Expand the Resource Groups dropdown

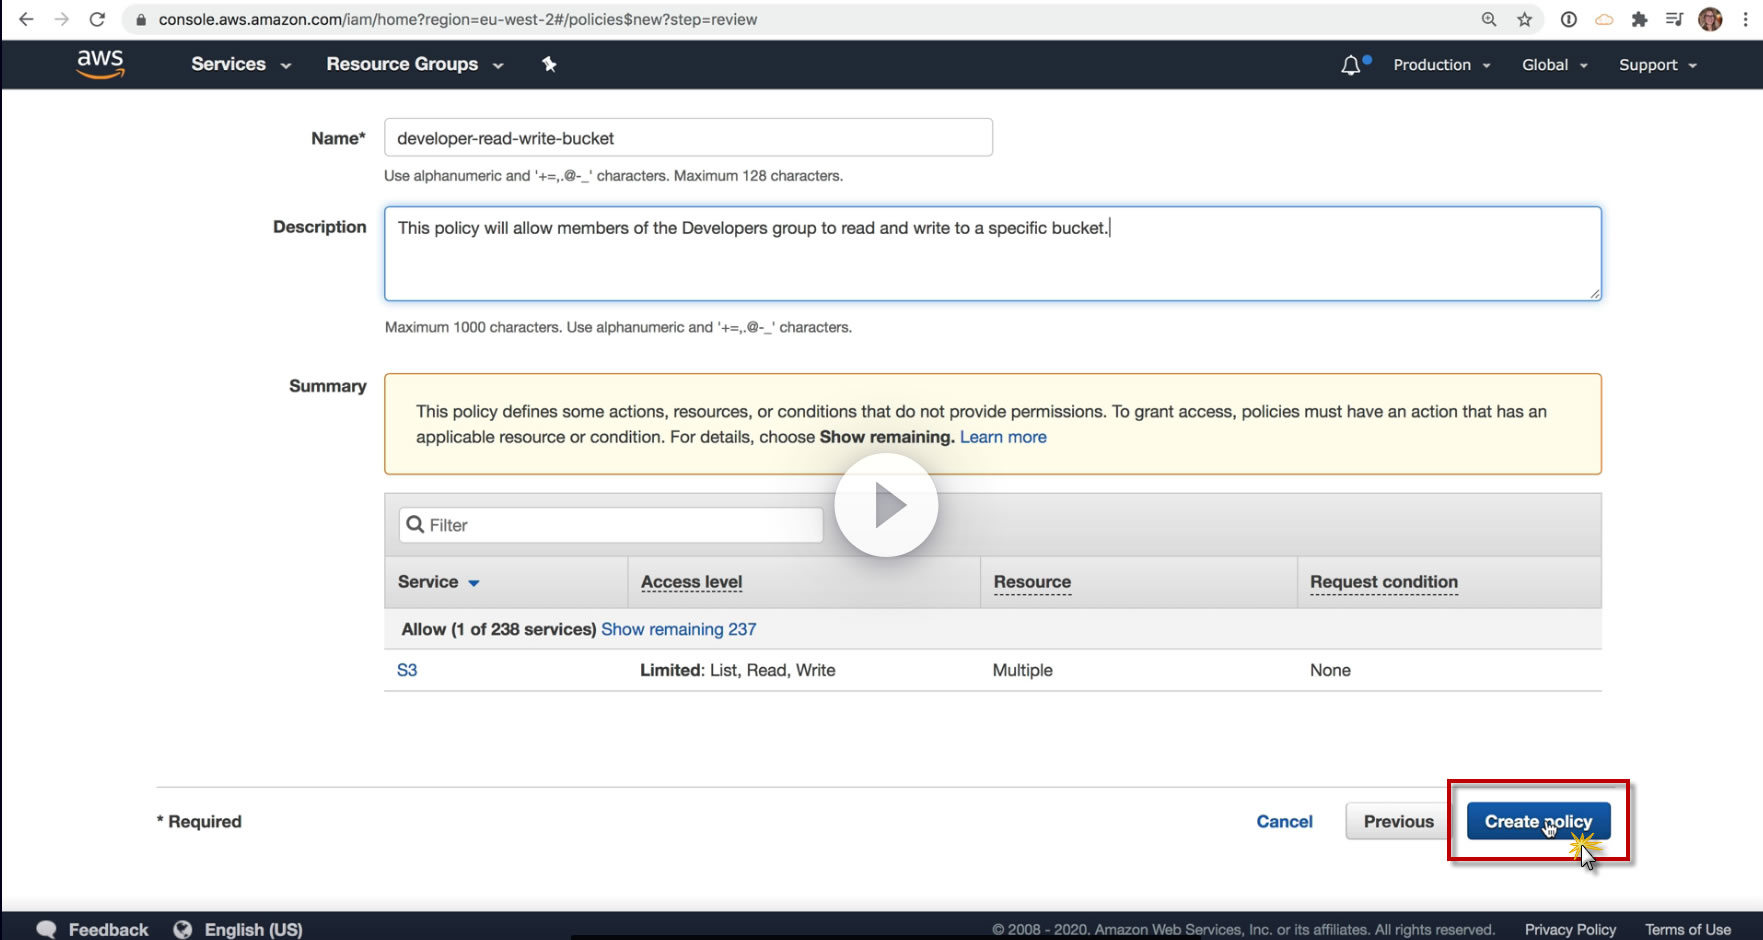click(x=414, y=64)
